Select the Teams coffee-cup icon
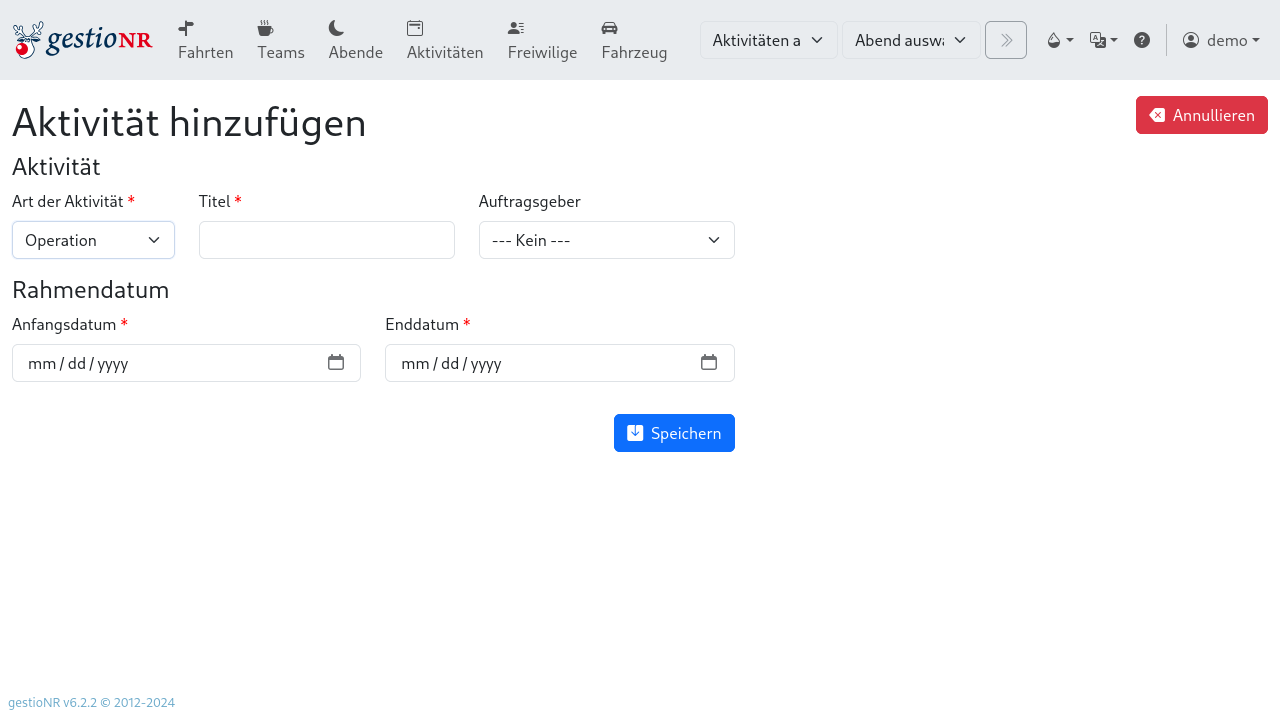 tap(264, 28)
